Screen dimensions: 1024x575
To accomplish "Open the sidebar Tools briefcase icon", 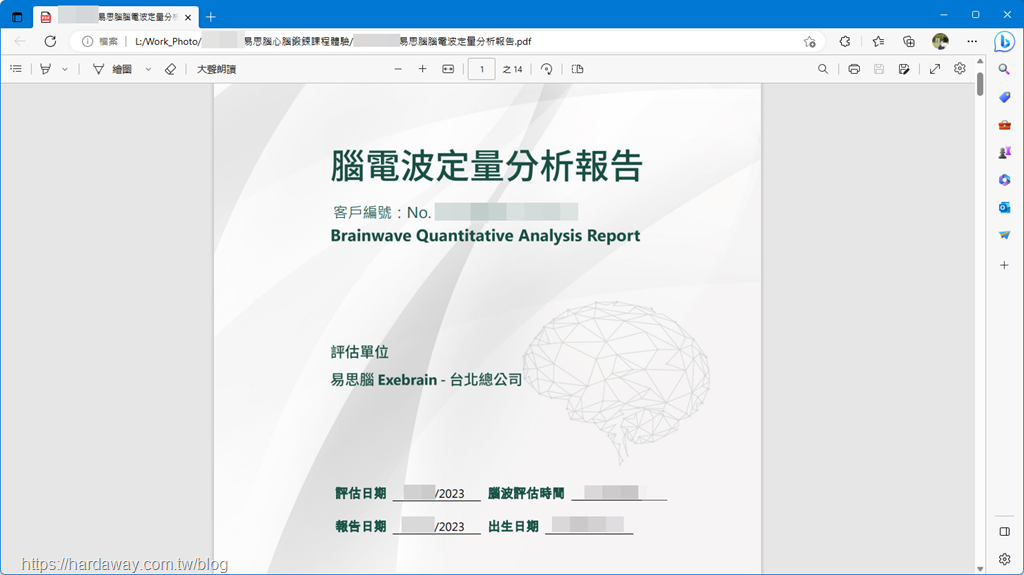I will 1004,125.
